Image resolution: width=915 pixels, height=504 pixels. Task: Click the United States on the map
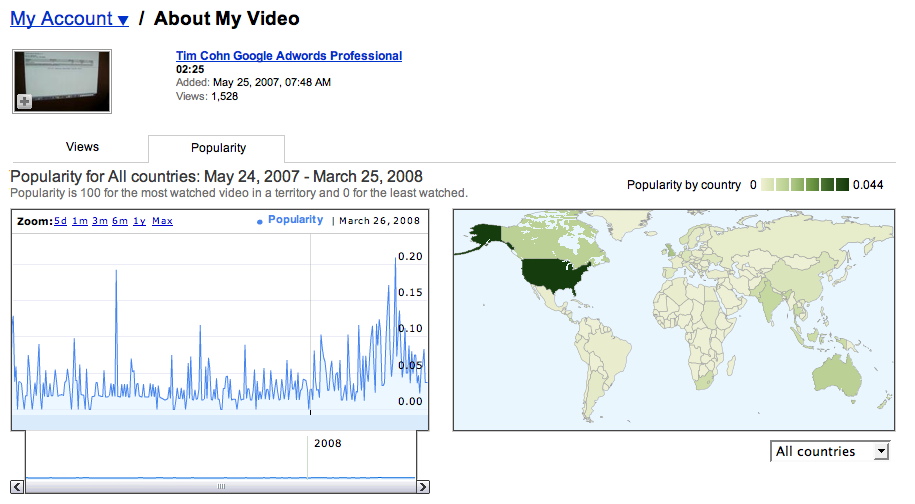[556, 272]
